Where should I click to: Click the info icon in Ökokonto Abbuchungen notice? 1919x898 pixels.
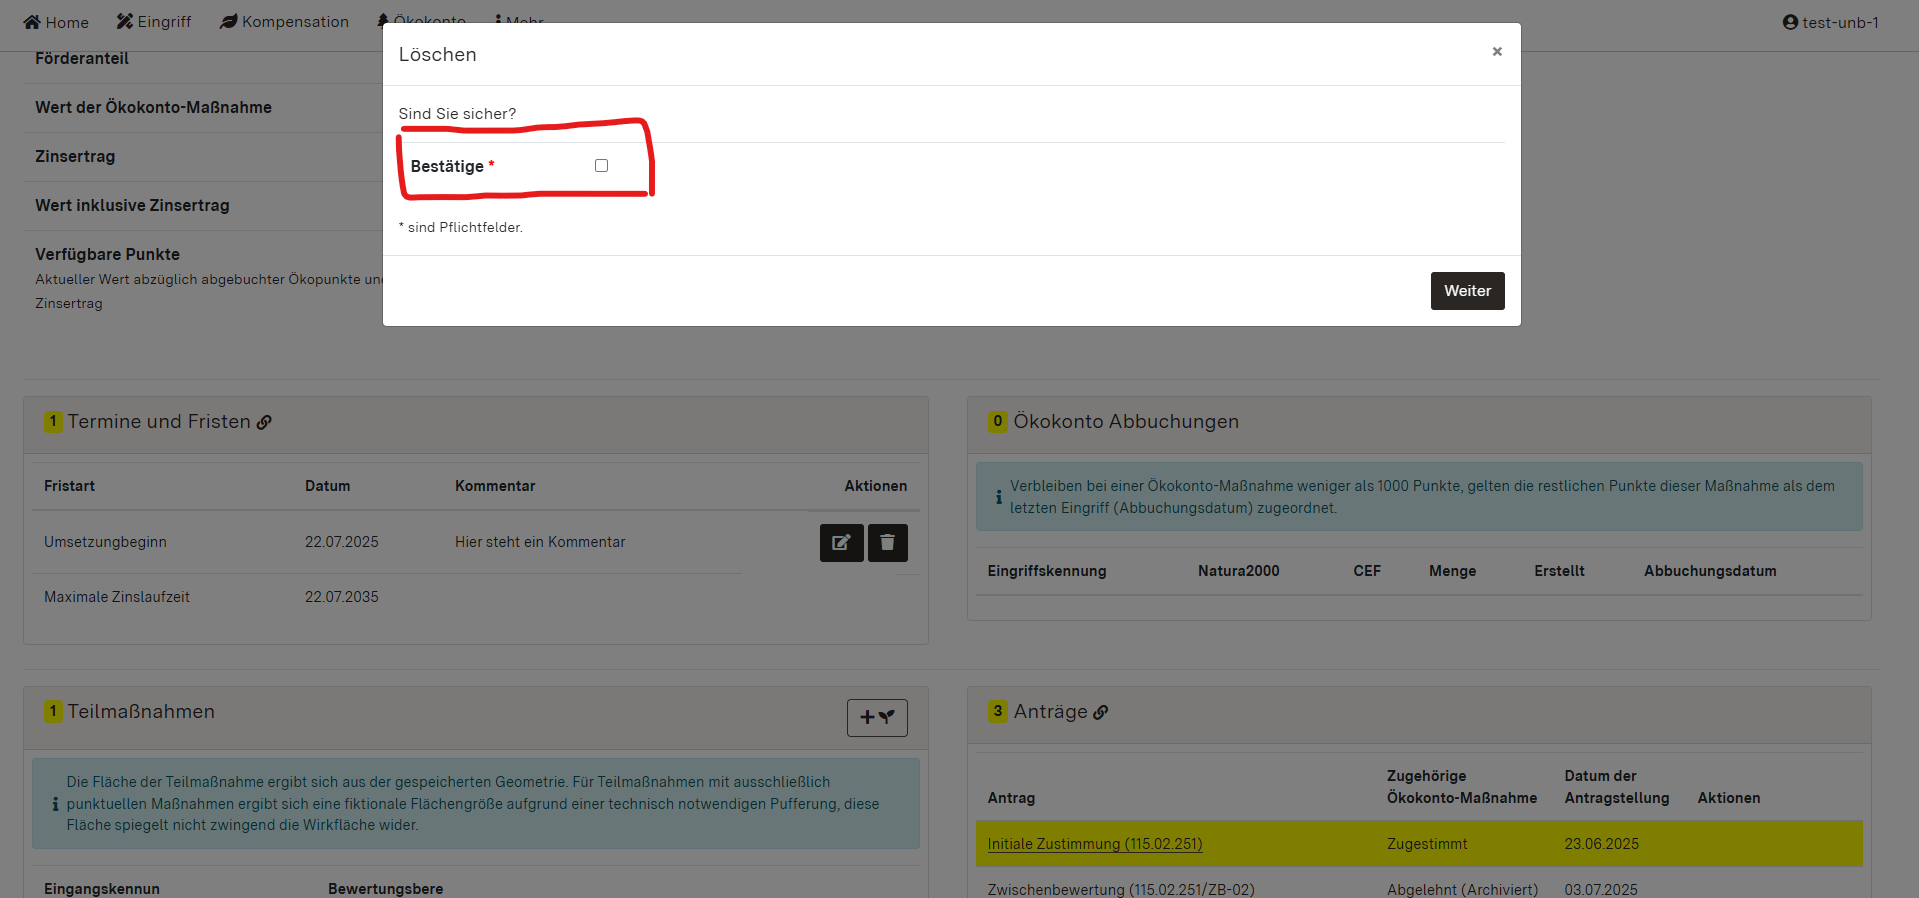998,497
